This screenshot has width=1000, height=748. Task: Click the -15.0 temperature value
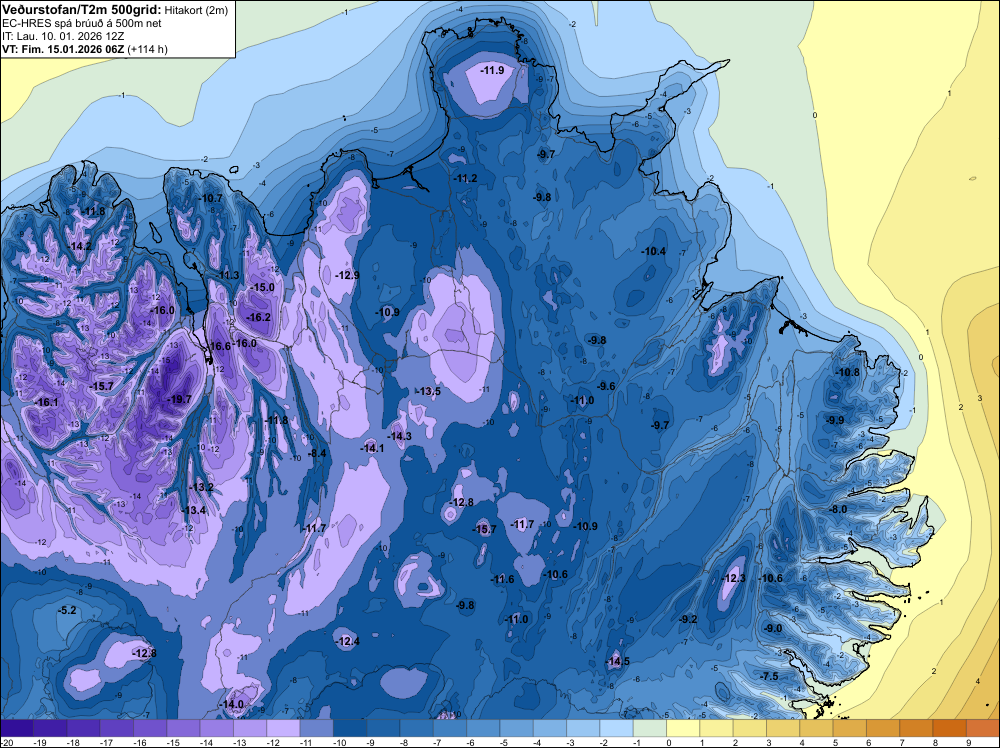(262, 288)
